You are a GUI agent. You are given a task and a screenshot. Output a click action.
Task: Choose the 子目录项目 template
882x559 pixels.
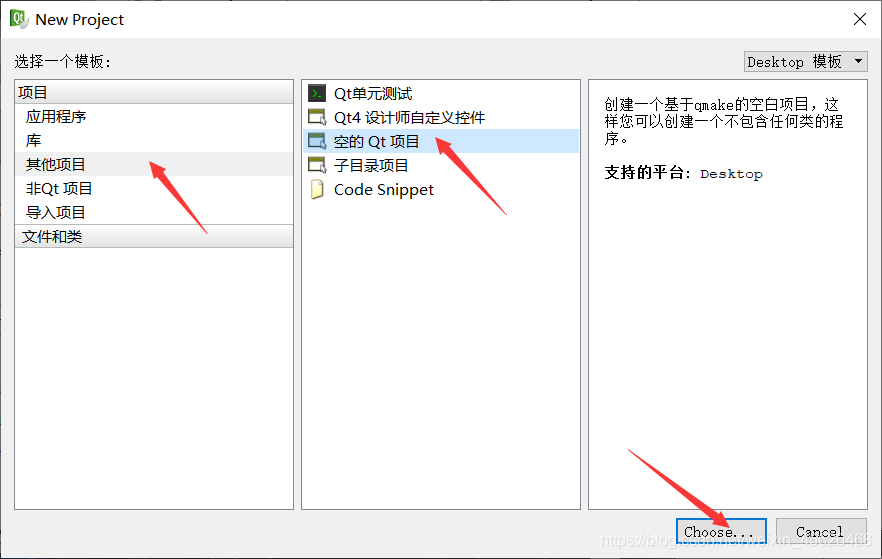pos(441,165)
